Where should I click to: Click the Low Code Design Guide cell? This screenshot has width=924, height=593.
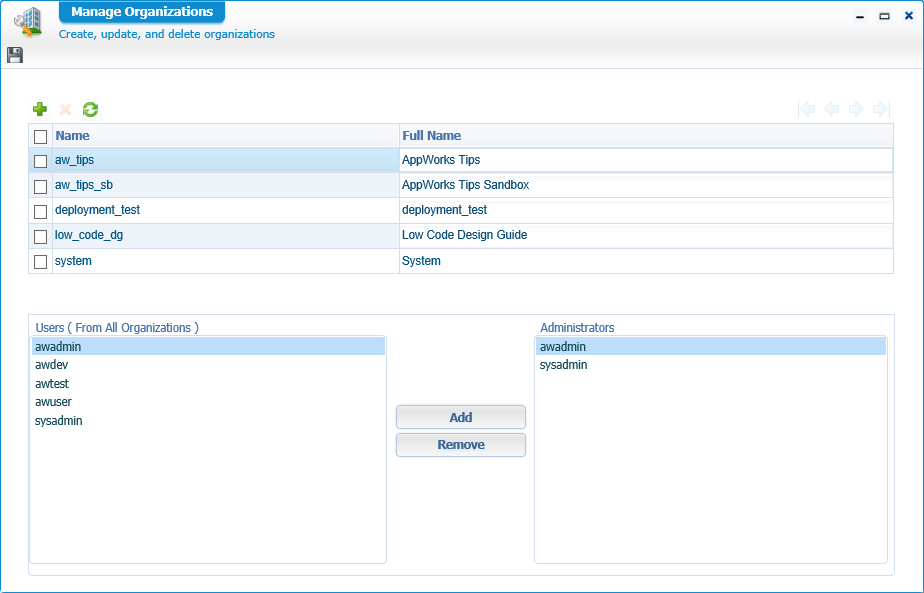click(646, 236)
